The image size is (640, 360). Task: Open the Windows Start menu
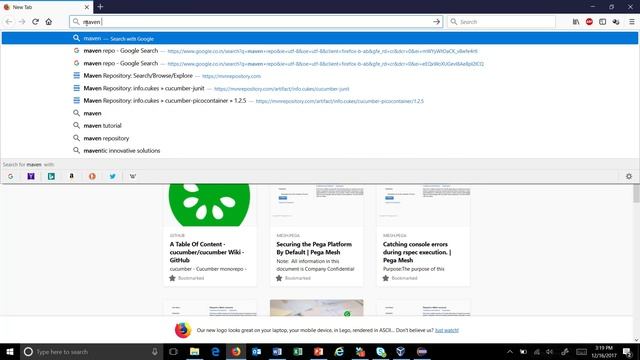pyautogui.click(x=10, y=351)
